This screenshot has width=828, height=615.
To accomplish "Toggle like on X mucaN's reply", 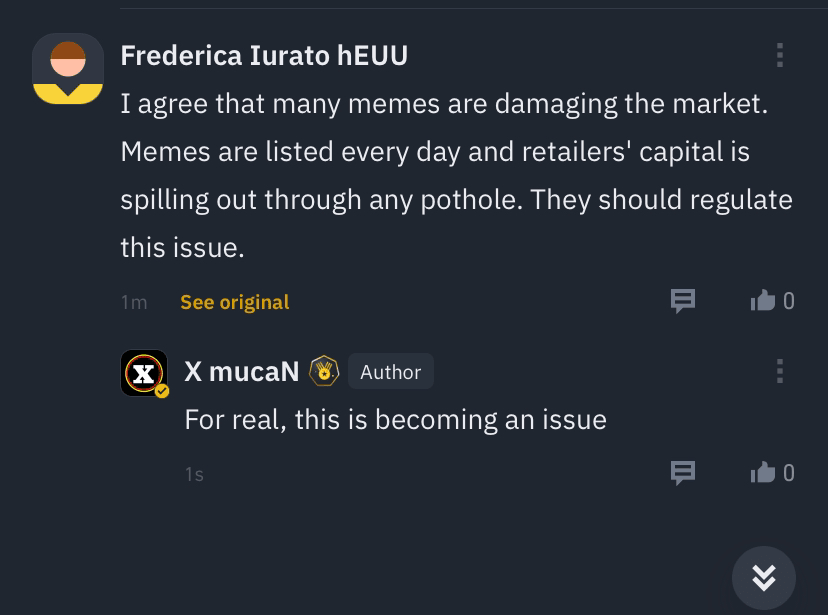I will tap(763, 472).
